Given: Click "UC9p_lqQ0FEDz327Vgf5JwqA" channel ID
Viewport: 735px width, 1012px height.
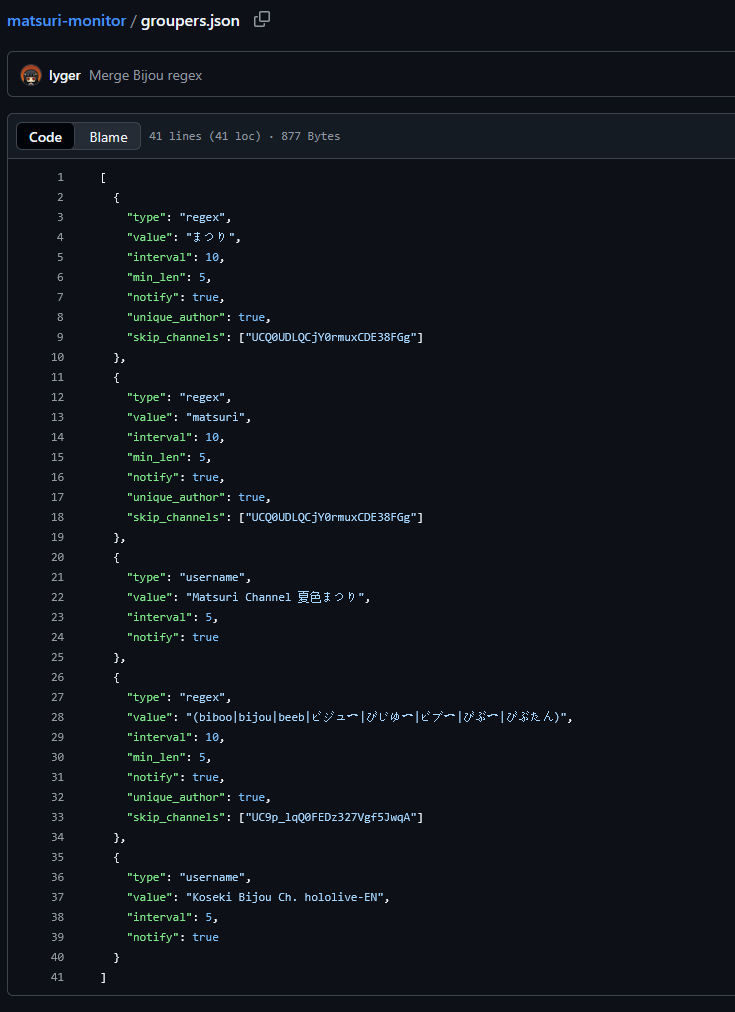Looking at the screenshot, I should pyautogui.click(x=330, y=817).
